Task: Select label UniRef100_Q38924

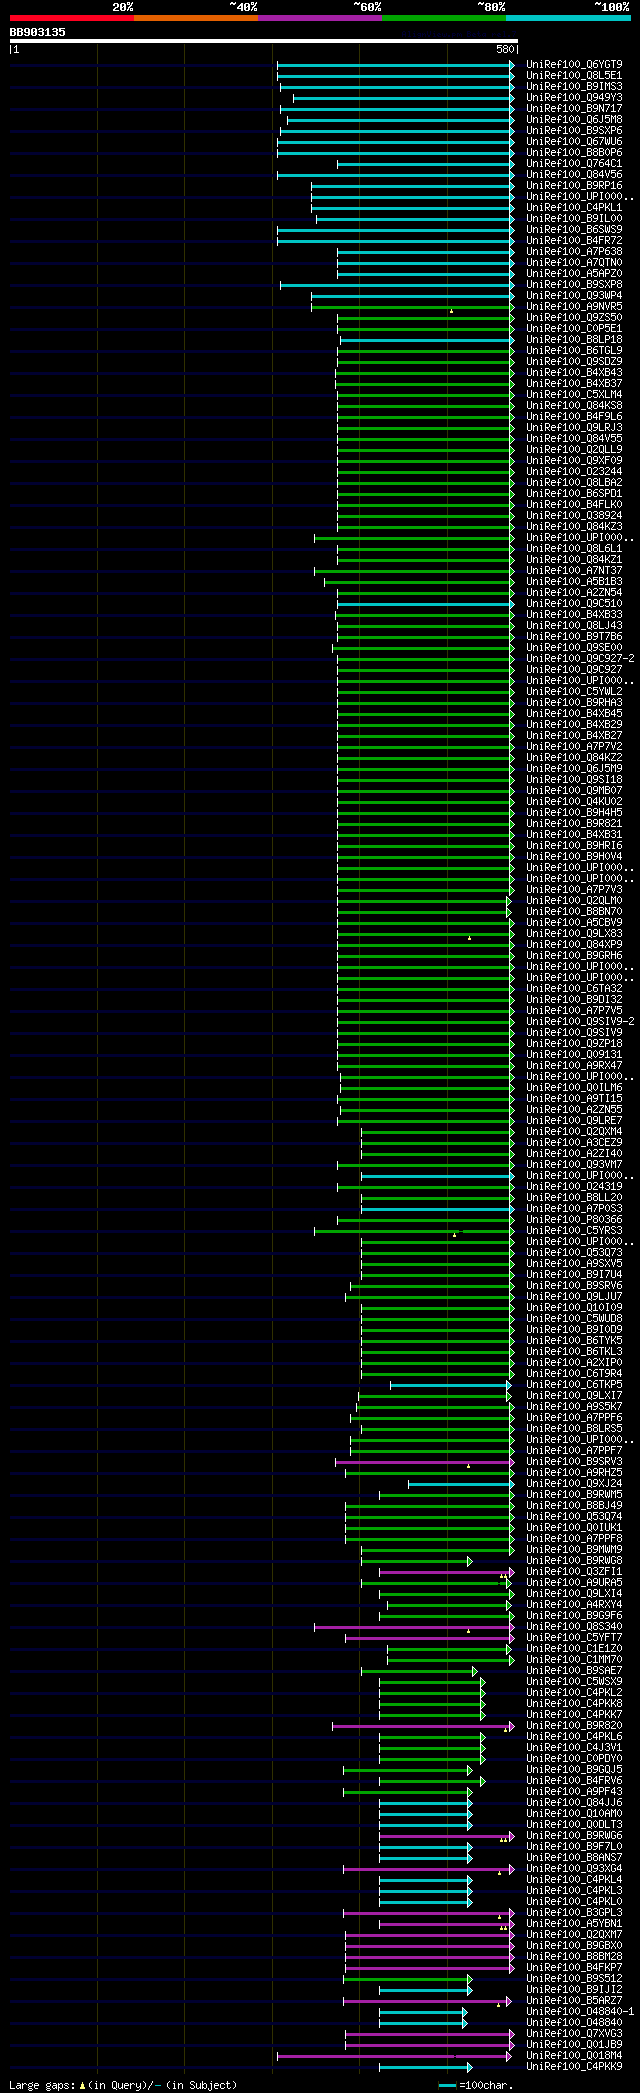Action: [x=574, y=516]
